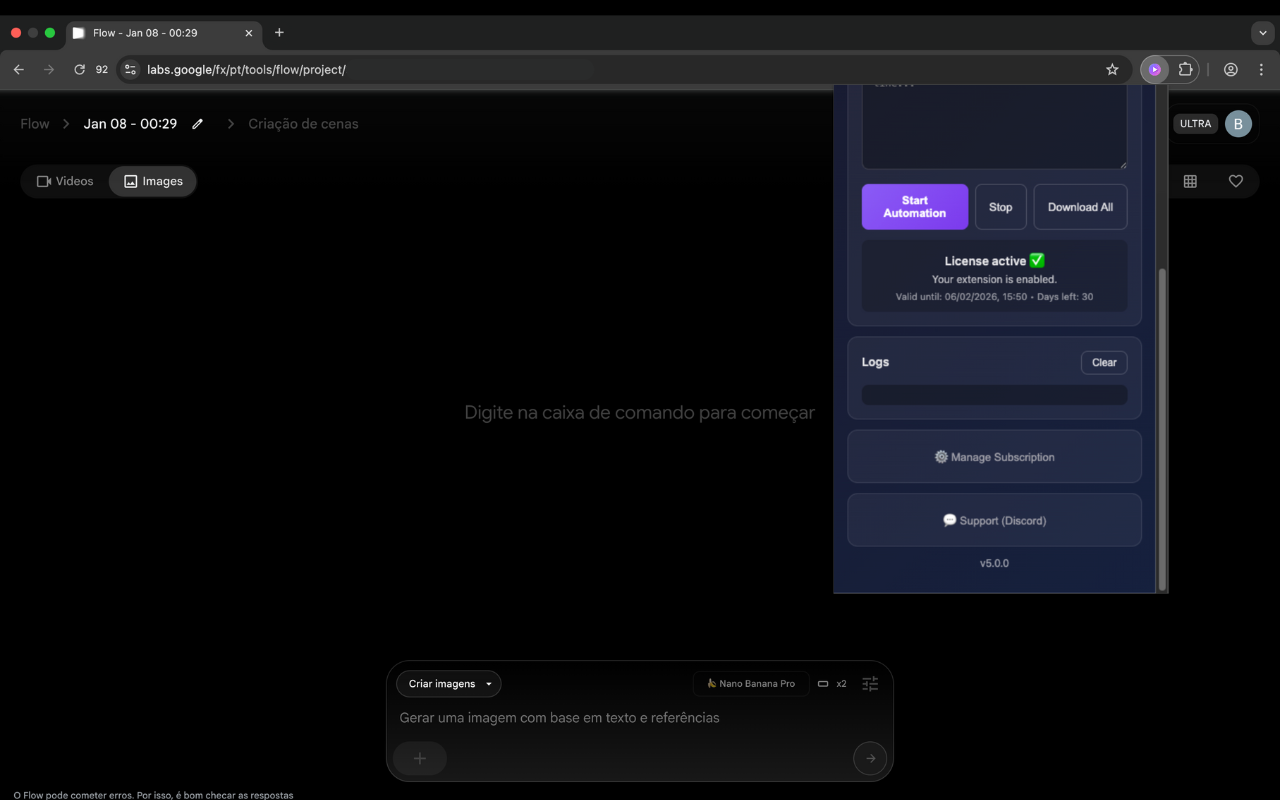Click the arrow send button in prompt box
The width and height of the screenshot is (1280, 800).
pyautogui.click(x=870, y=758)
